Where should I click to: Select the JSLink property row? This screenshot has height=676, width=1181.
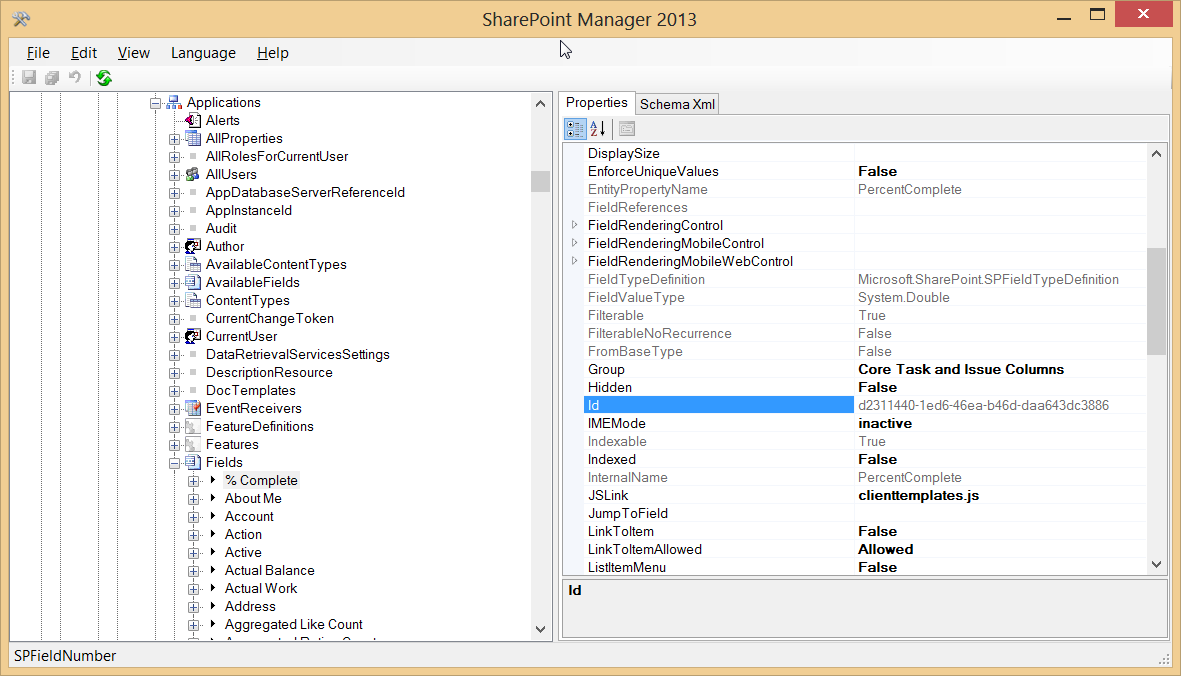tap(865, 495)
